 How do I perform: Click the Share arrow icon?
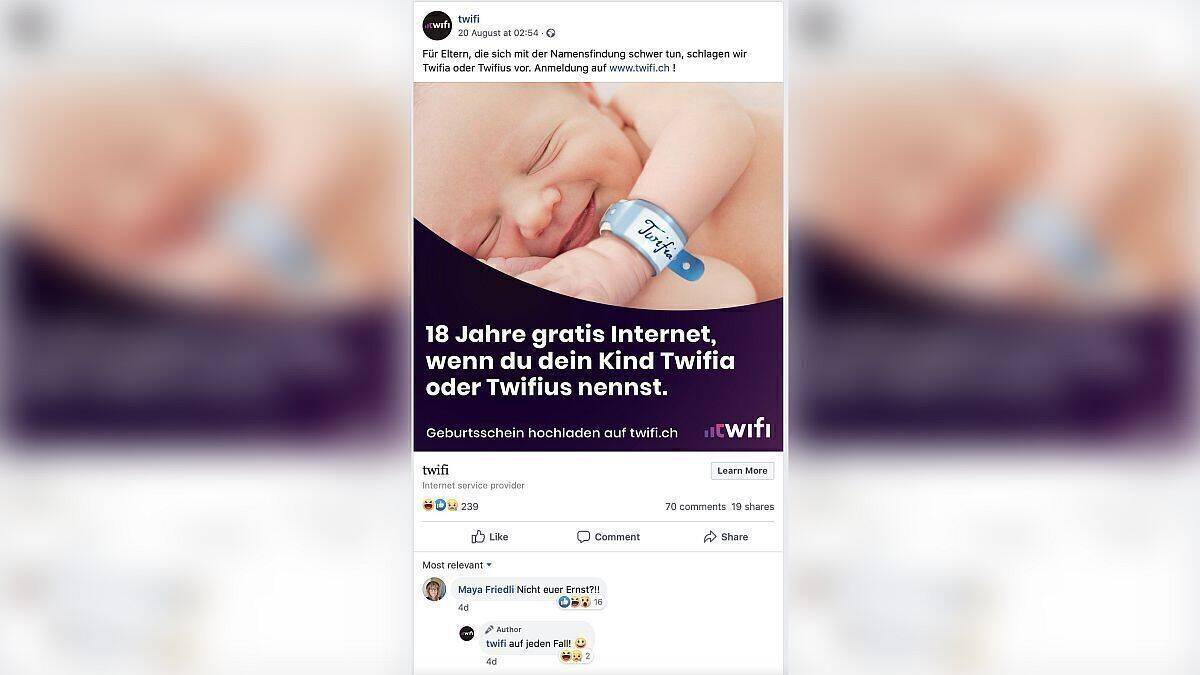tap(710, 537)
